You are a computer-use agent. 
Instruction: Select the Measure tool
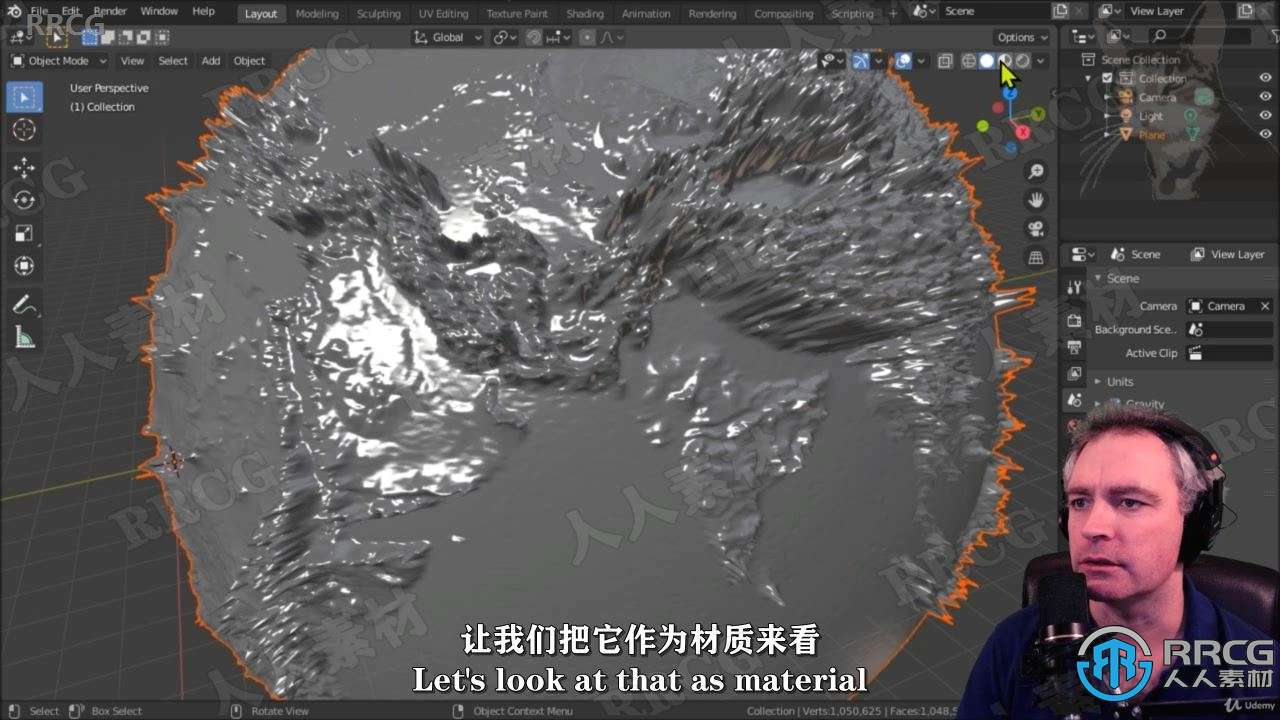pyautogui.click(x=24, y=337)
